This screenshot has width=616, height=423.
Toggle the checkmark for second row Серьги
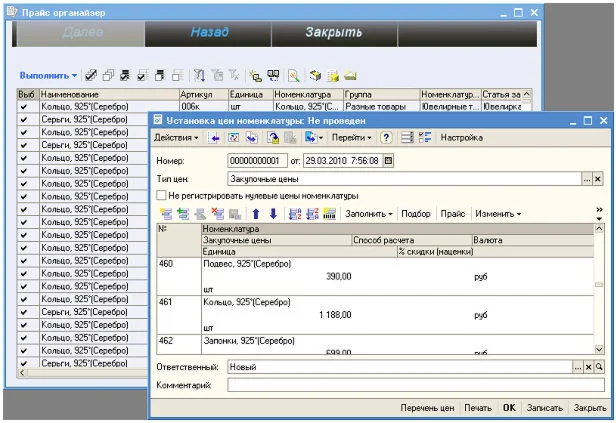point(25,119)
